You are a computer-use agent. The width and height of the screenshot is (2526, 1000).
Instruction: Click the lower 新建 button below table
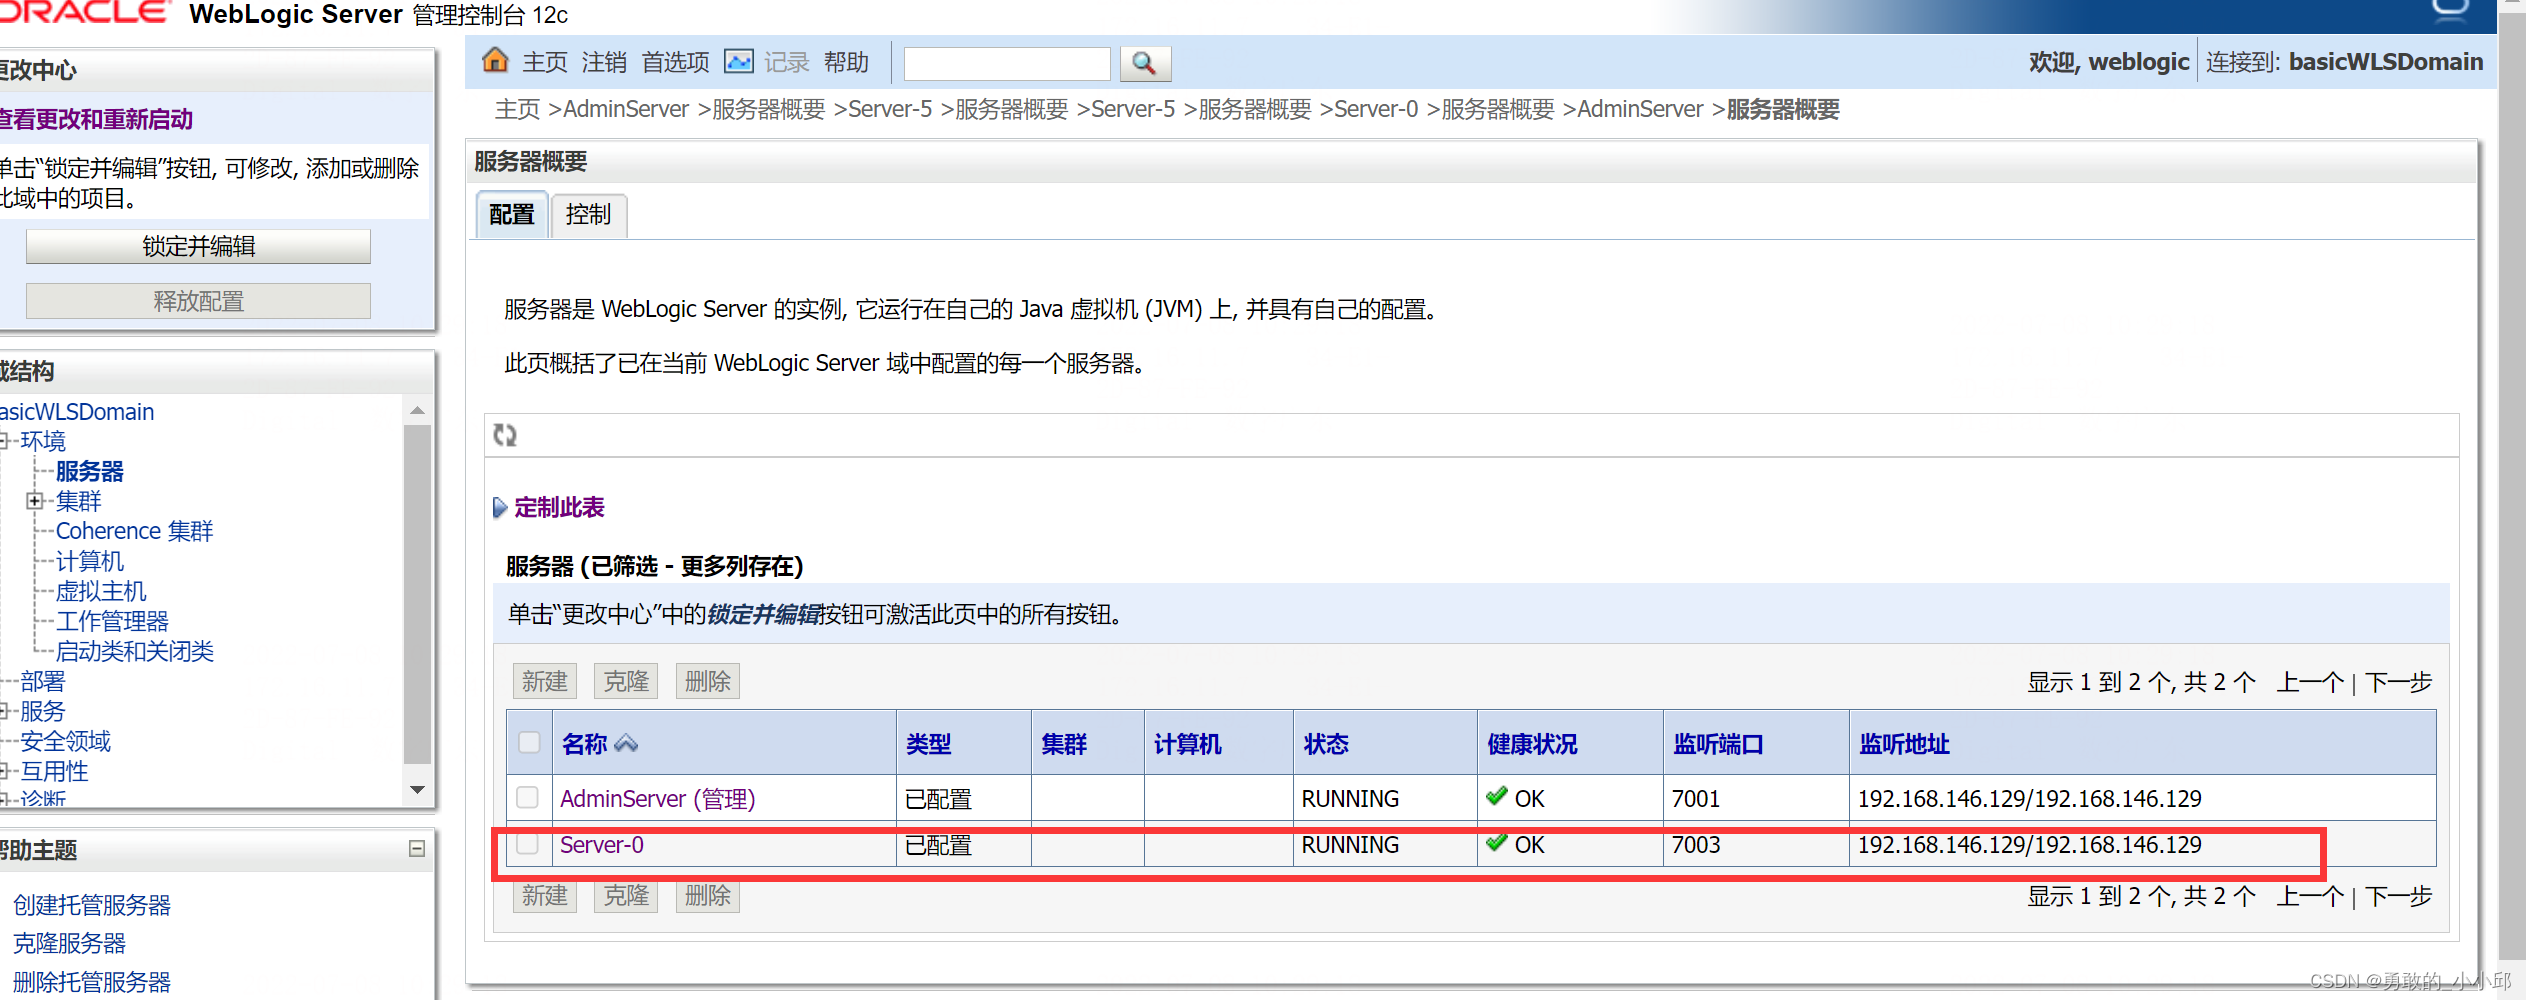545,895
